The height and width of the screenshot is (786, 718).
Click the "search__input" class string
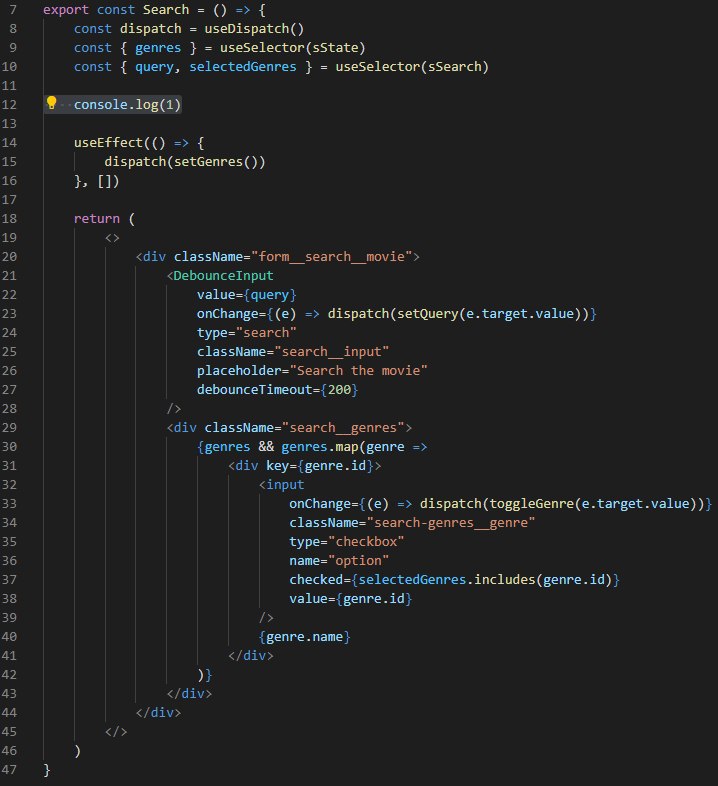coord(331,352)
